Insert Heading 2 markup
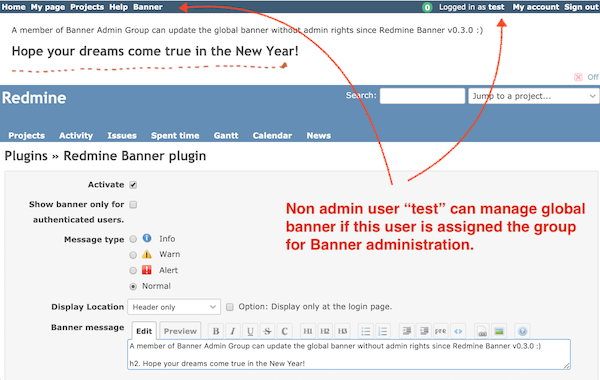600x380 pixels. pos(325,331)
